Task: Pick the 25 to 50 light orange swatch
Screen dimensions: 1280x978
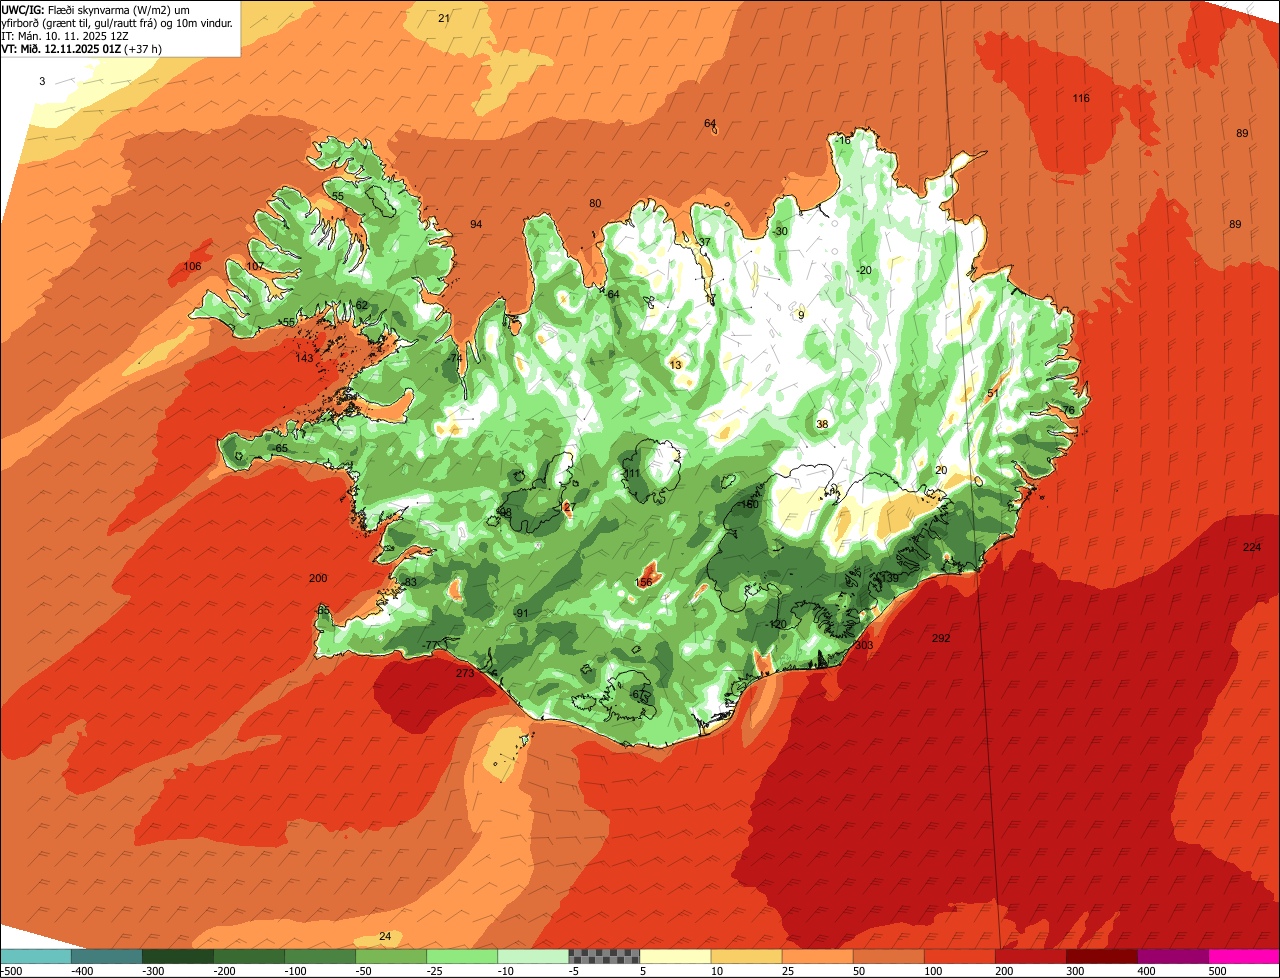Action: (817, 957)
